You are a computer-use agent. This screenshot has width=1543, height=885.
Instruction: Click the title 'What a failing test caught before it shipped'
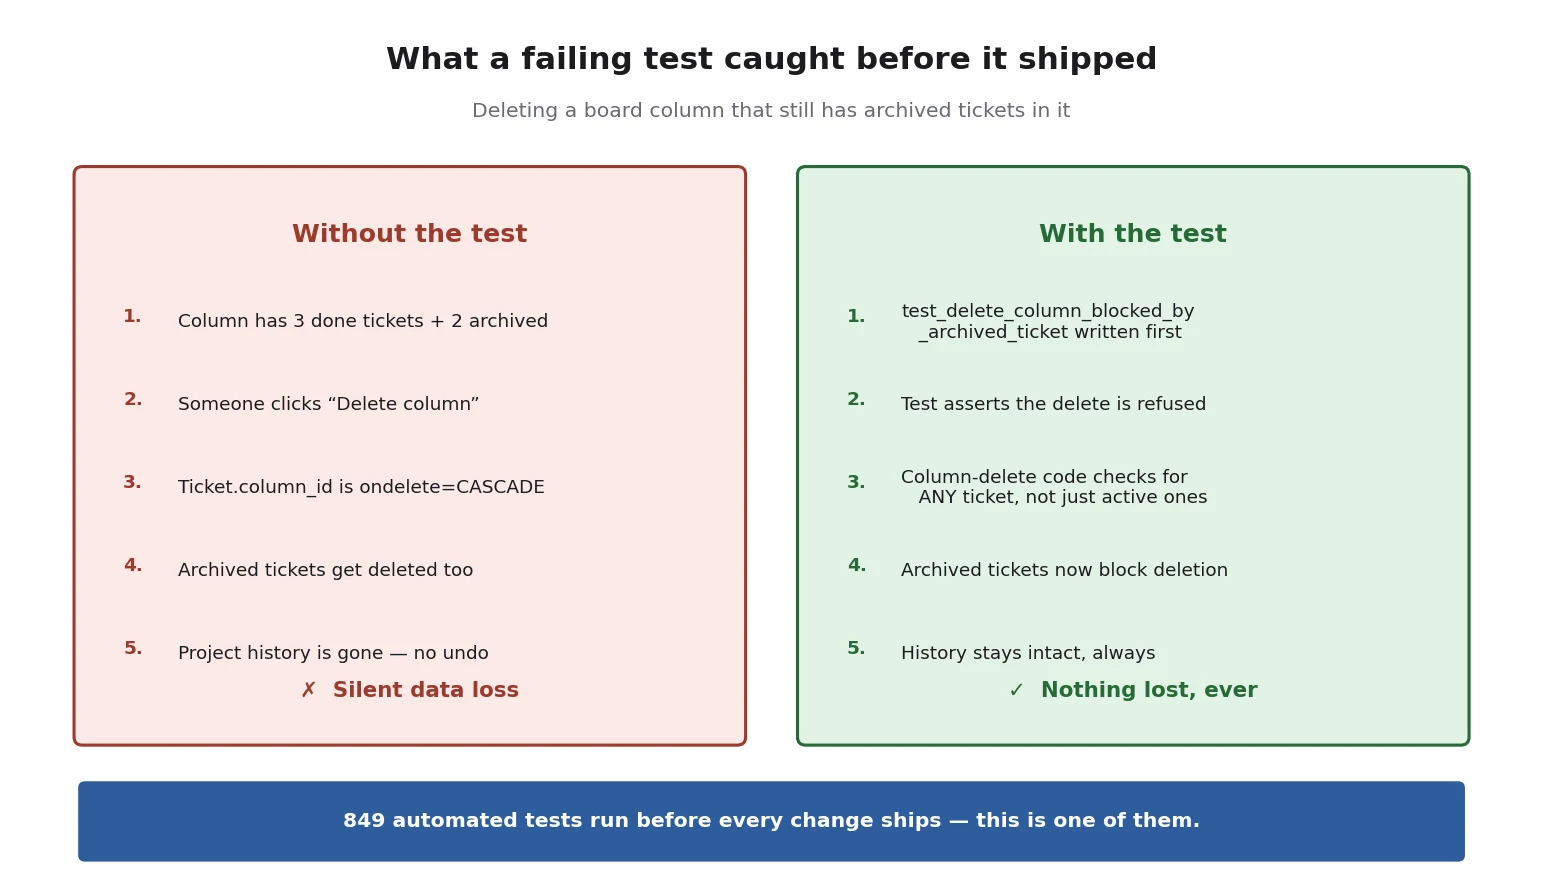click(x=771, y=60)
